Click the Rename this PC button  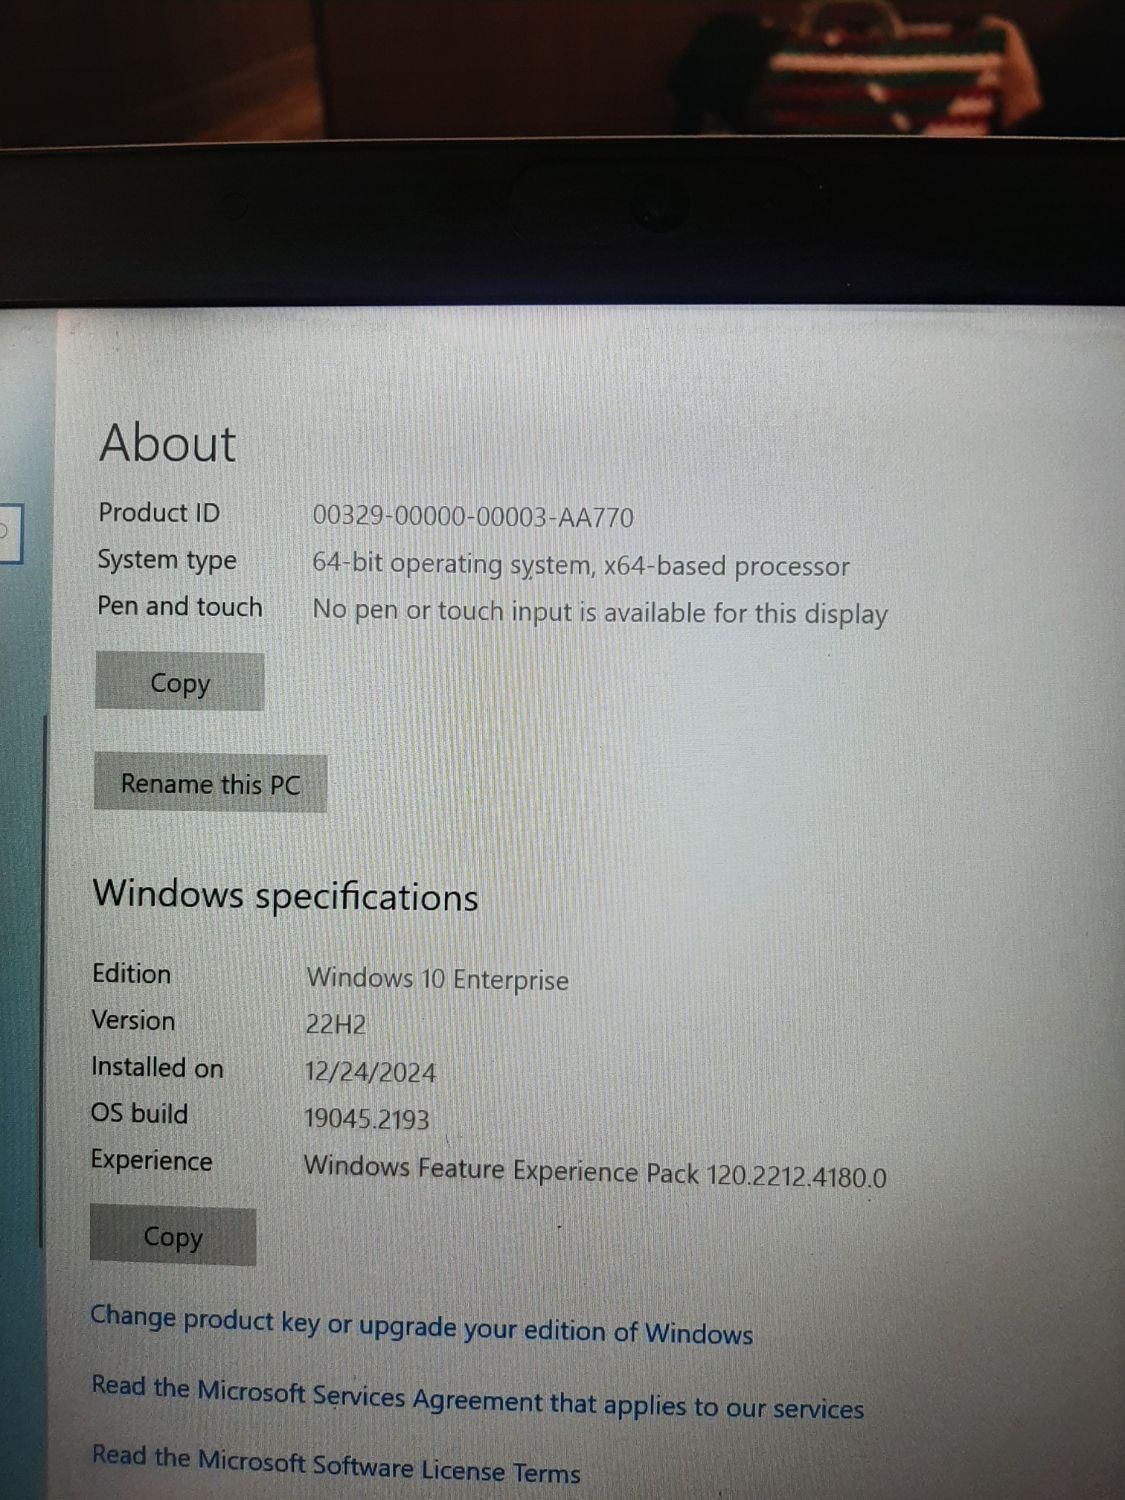coord(210,783)
